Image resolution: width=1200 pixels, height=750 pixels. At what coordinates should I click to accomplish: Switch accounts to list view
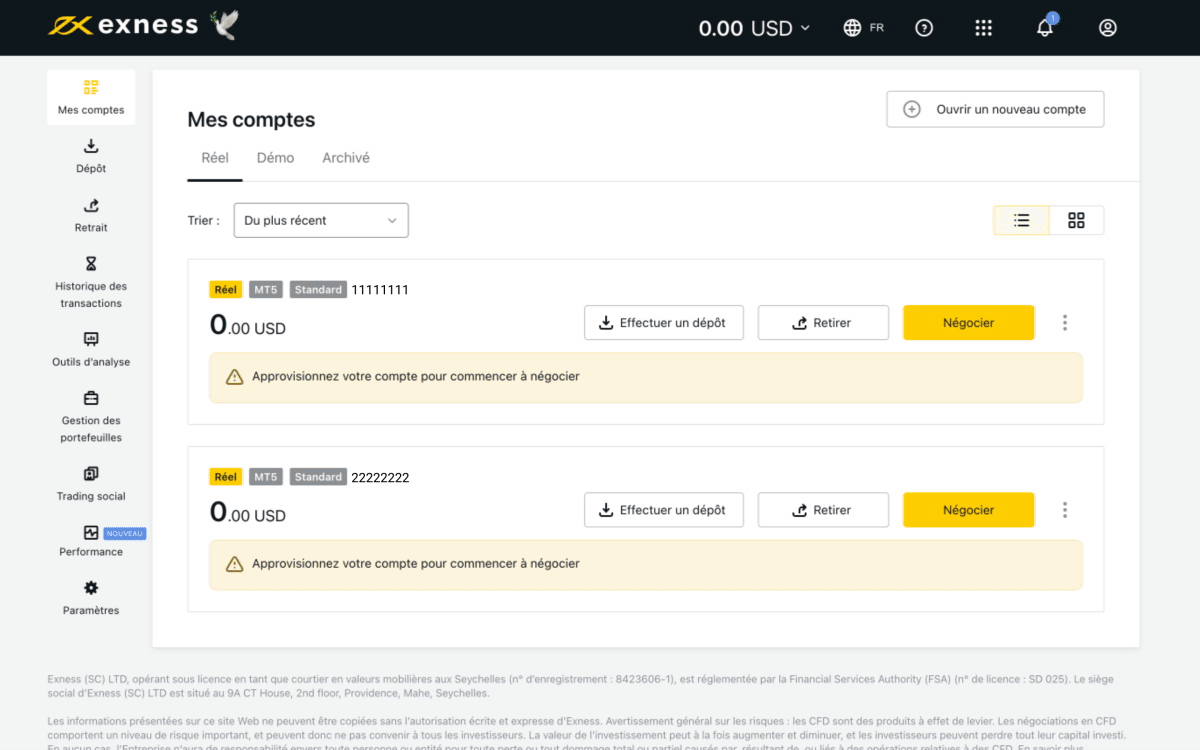[x=1021, y=220]
